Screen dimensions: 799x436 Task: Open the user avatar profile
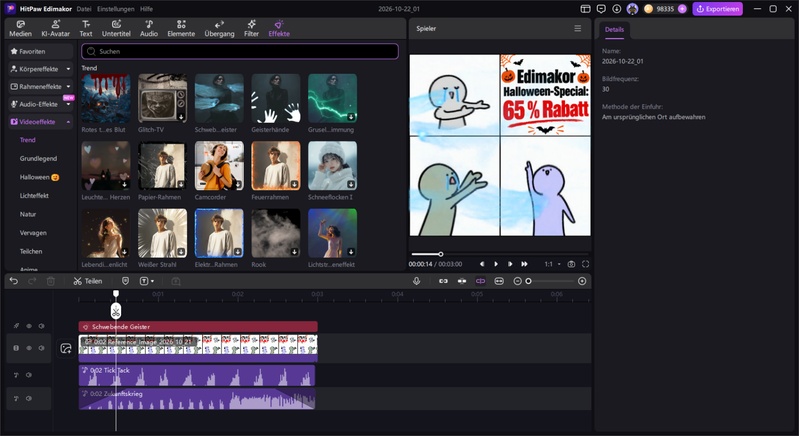click(632, 9)
